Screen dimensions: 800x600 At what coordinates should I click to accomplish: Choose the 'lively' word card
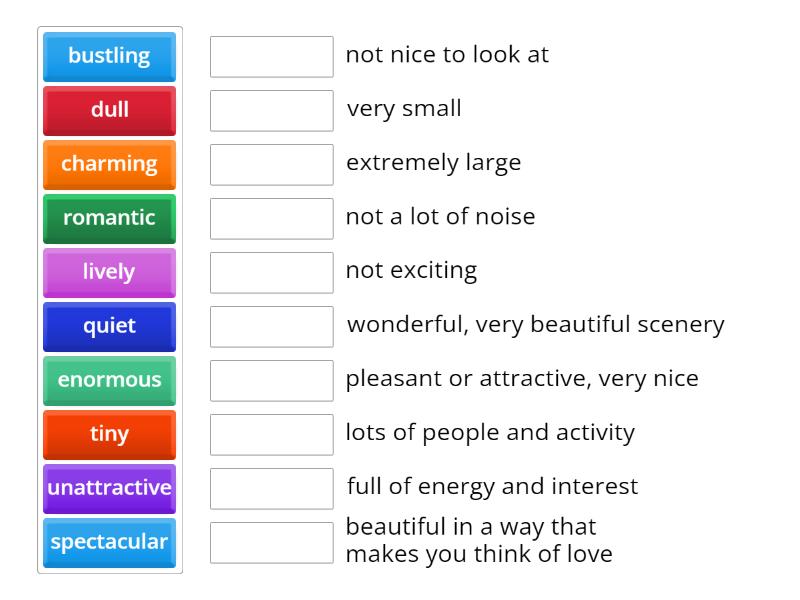click(109, 273)
